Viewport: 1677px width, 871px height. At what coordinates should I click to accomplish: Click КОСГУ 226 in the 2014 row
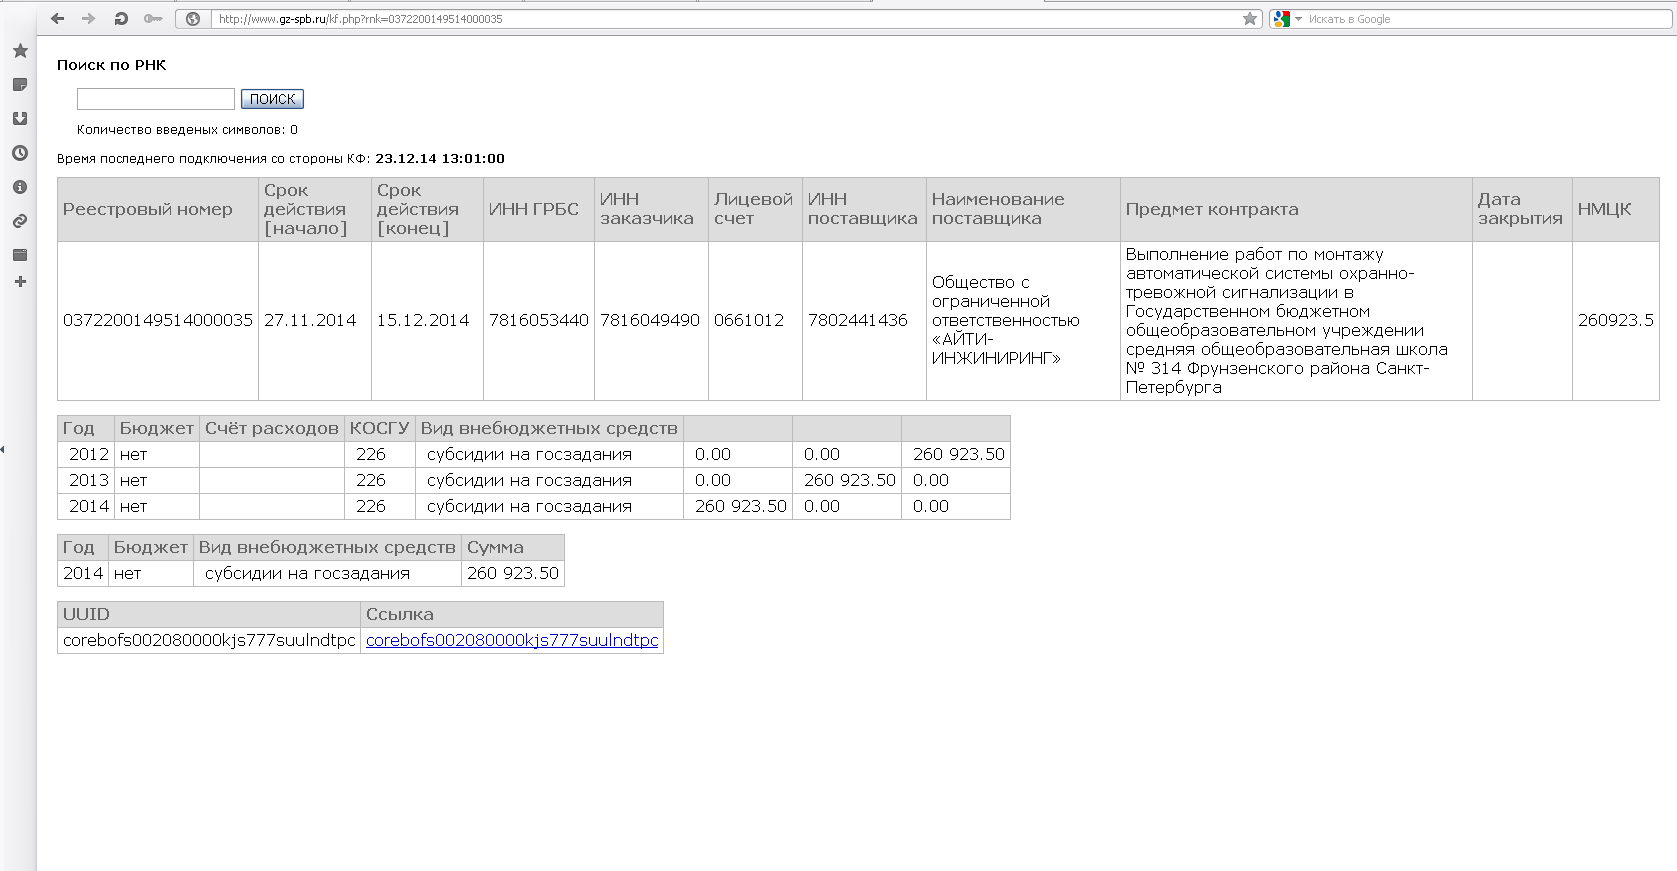coord(380,506)
